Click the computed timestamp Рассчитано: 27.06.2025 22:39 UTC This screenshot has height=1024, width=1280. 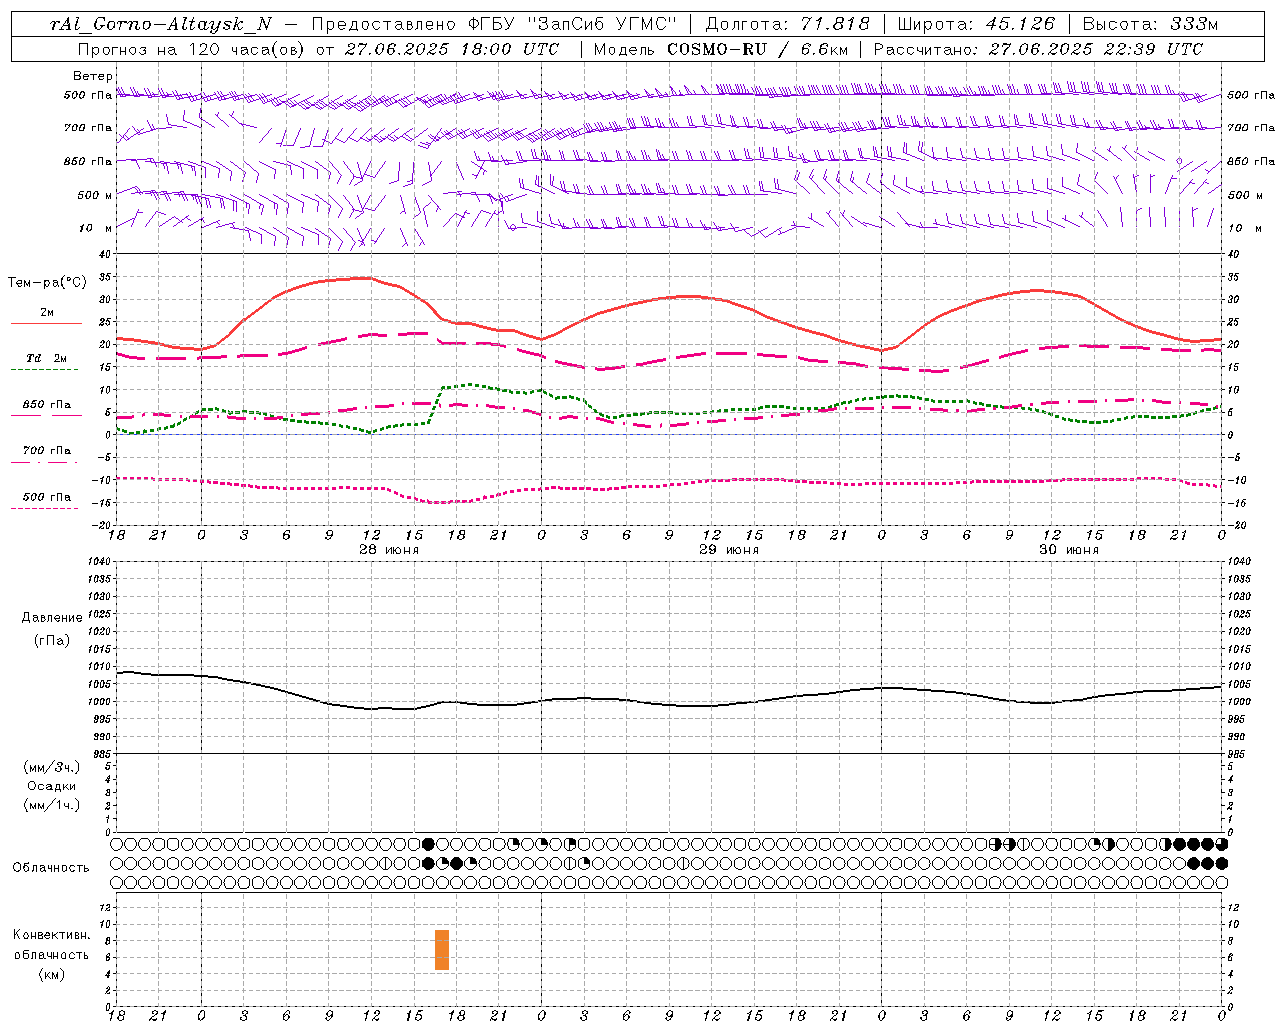[x=1038, y=49]
